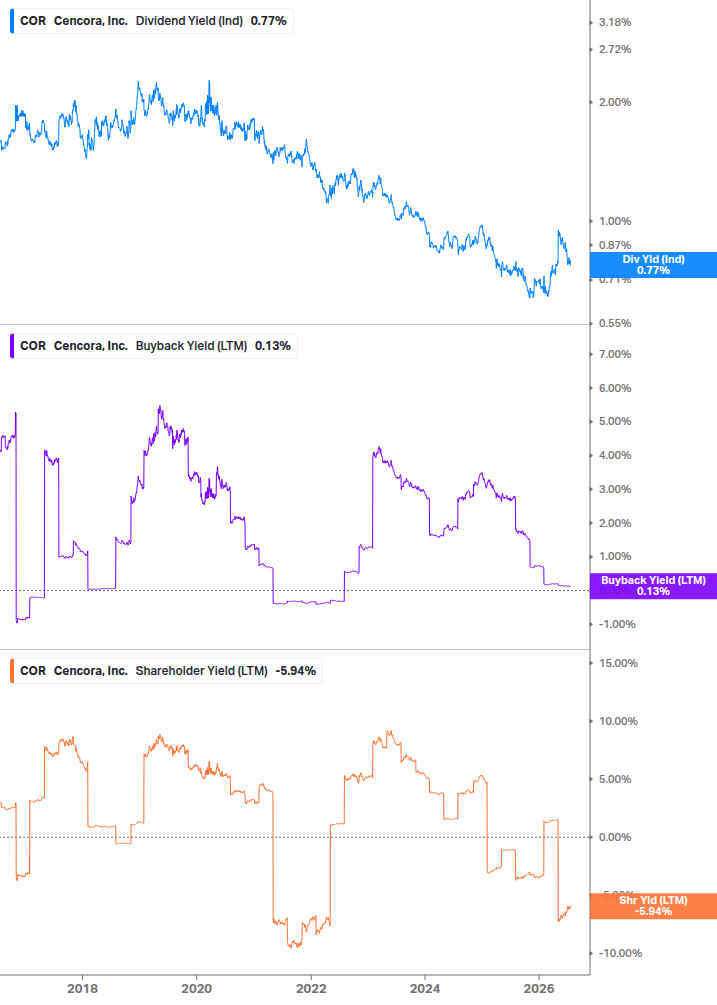Select the purple Buyback Yield (LTM) 0.13% axis tag

pos(653,586)
